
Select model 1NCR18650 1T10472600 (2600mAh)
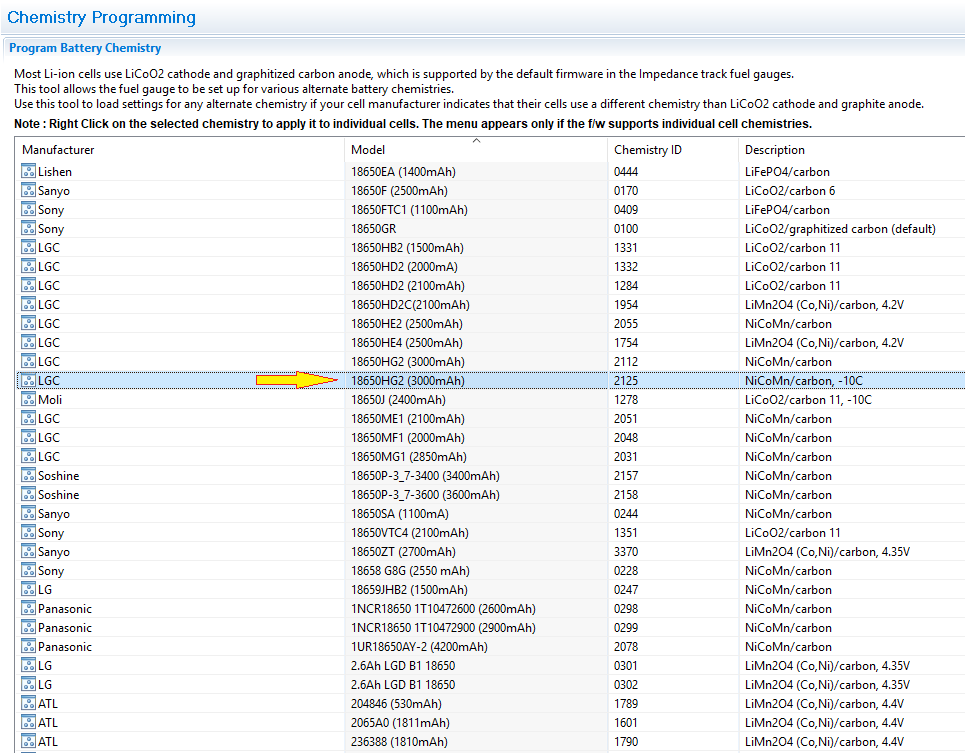tap(443, 609)
